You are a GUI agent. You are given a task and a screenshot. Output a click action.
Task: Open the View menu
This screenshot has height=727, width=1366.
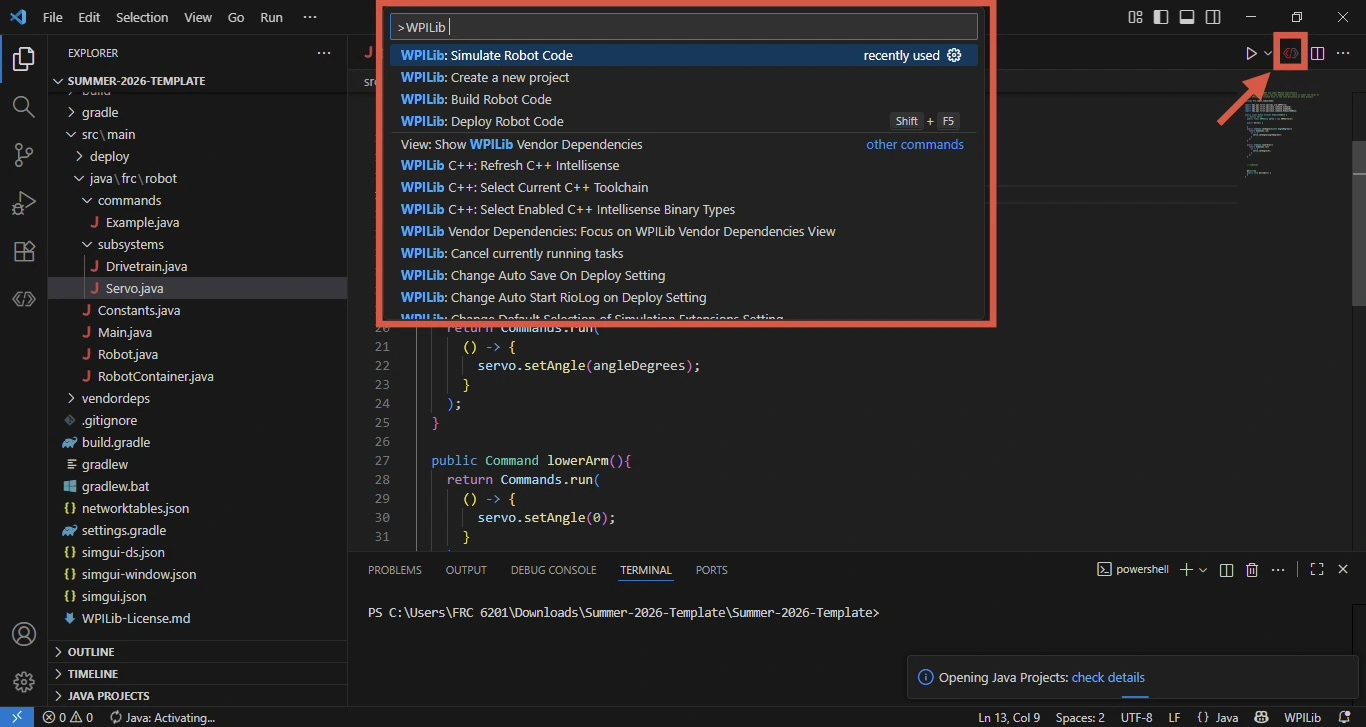point(198,17)
